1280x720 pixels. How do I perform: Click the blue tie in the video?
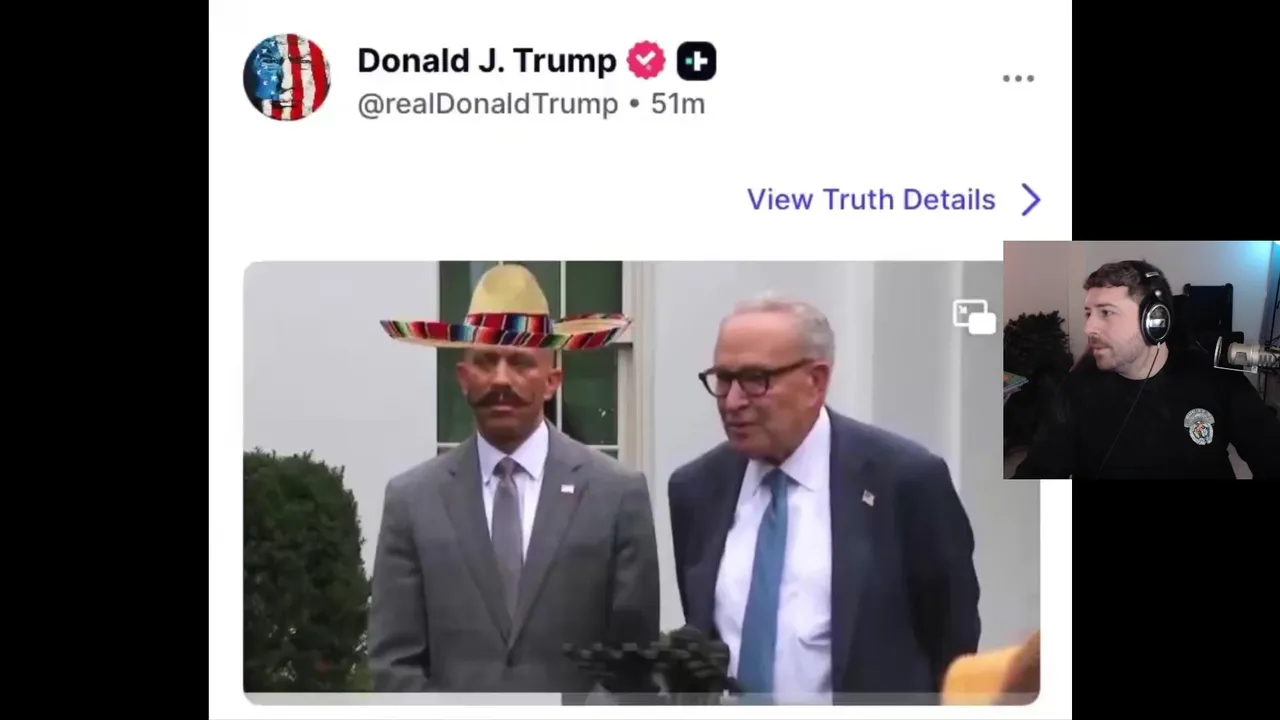(x=762, y=580)
